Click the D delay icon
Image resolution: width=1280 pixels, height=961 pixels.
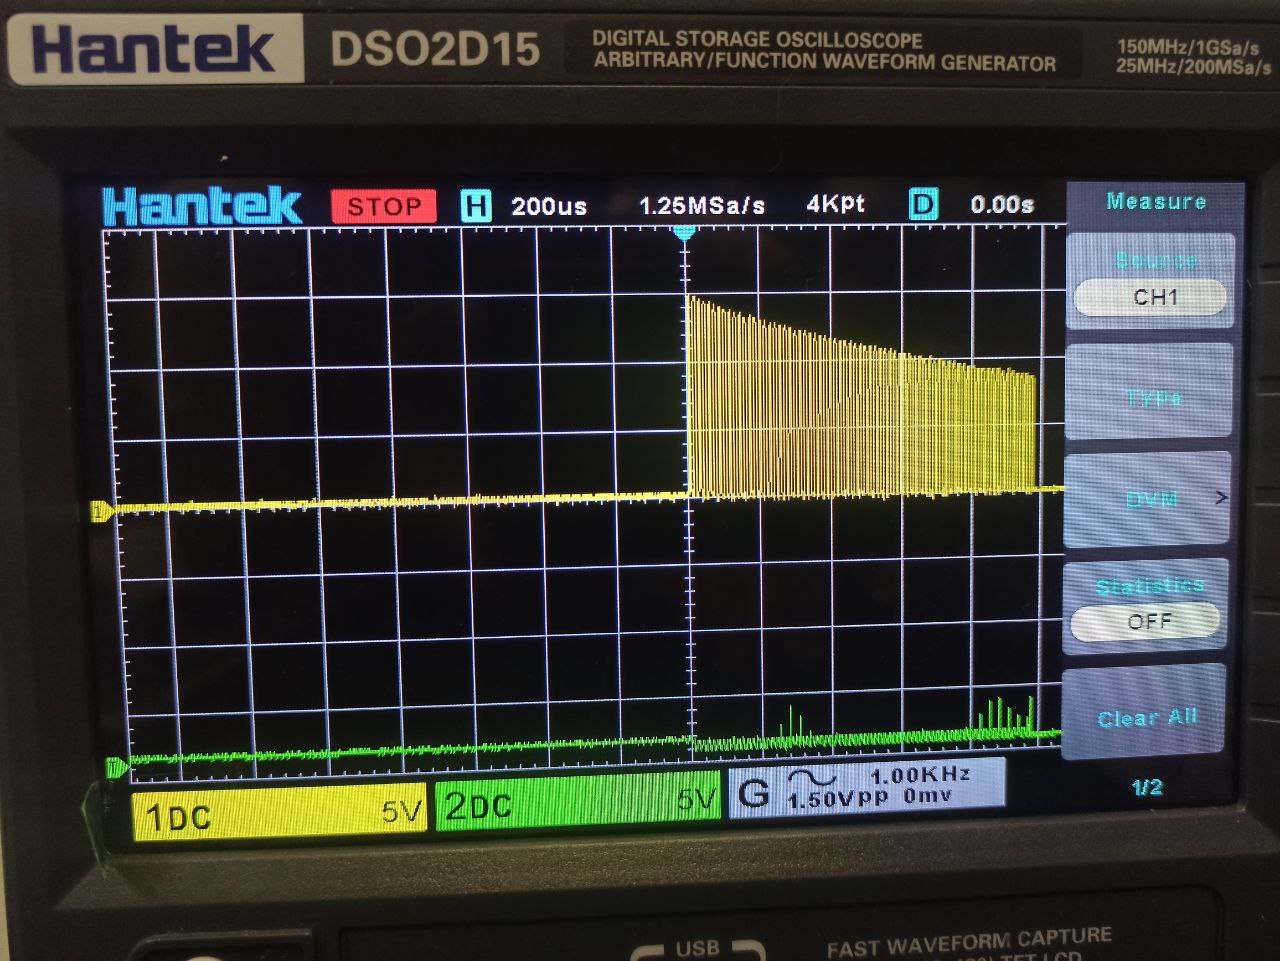[x=923, y=205]
